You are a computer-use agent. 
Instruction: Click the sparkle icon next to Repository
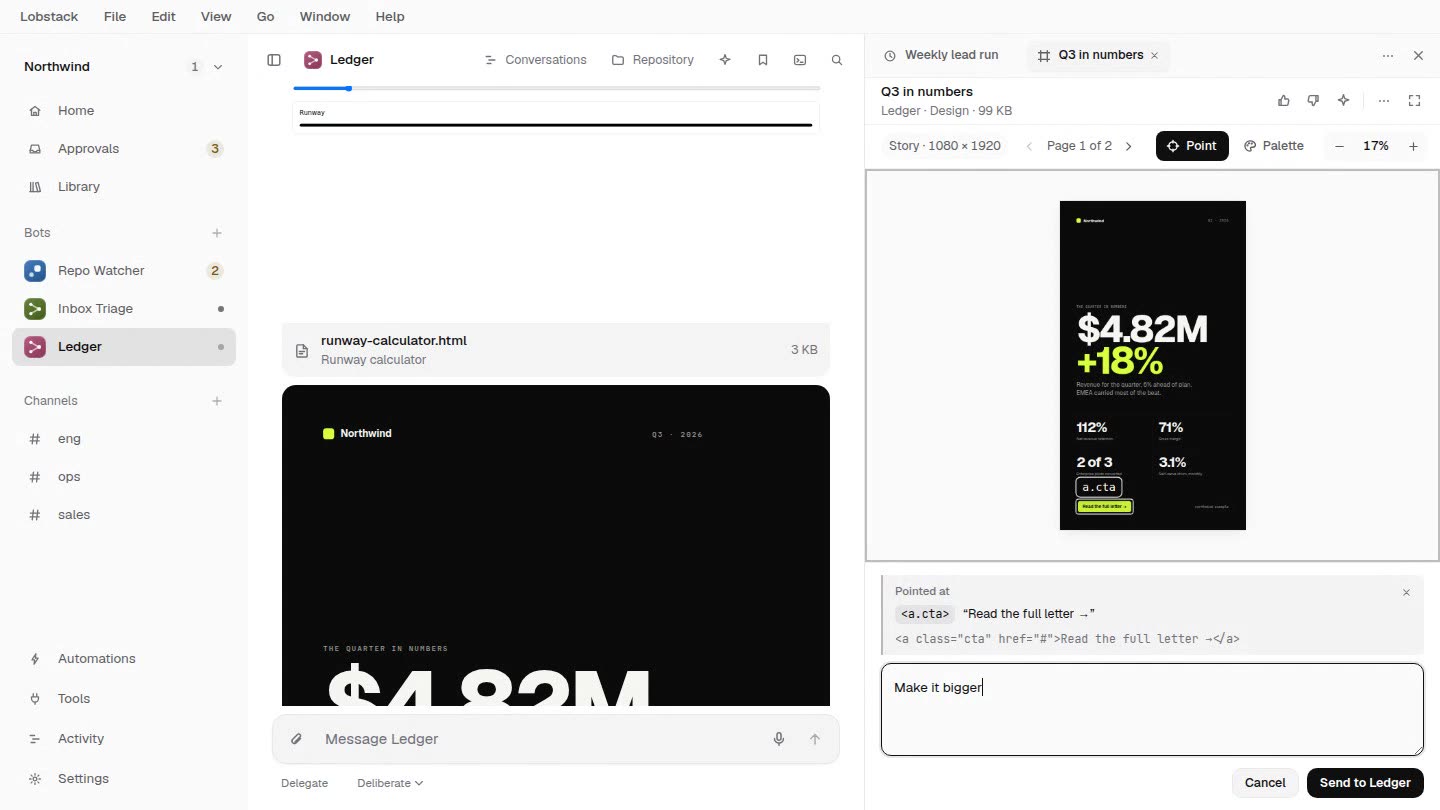coord(725,60)
